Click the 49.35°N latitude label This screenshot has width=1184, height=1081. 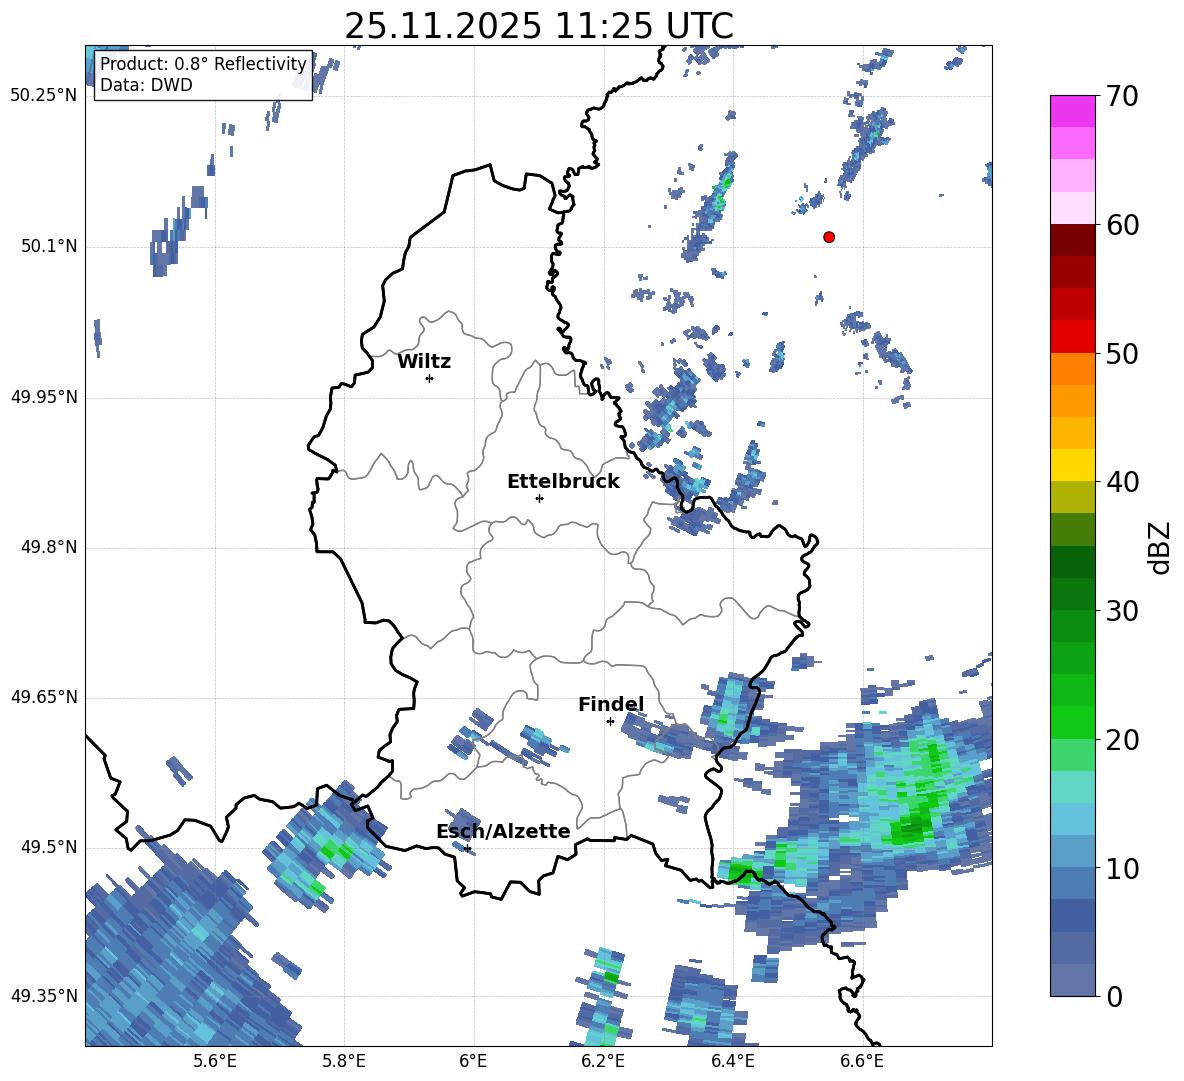click(44, 996)
